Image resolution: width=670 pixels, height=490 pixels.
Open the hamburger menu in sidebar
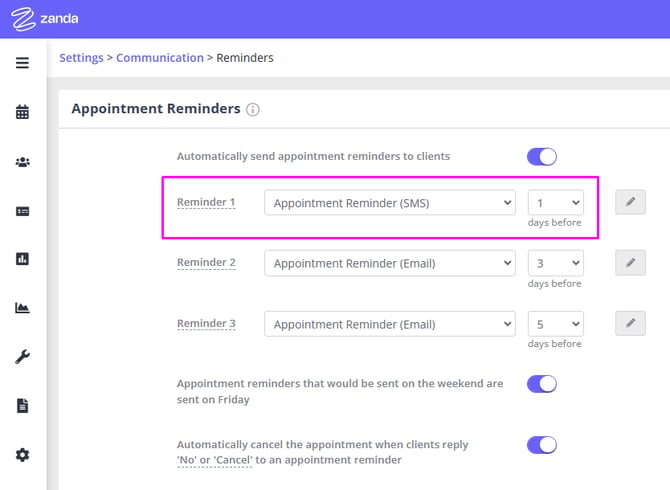22,63
